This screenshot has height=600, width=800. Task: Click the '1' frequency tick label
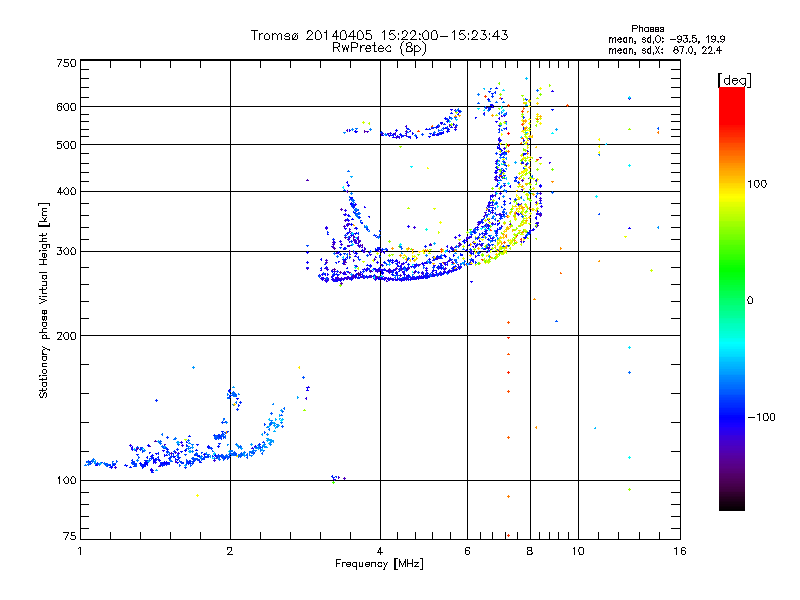[x=80, y=551]
